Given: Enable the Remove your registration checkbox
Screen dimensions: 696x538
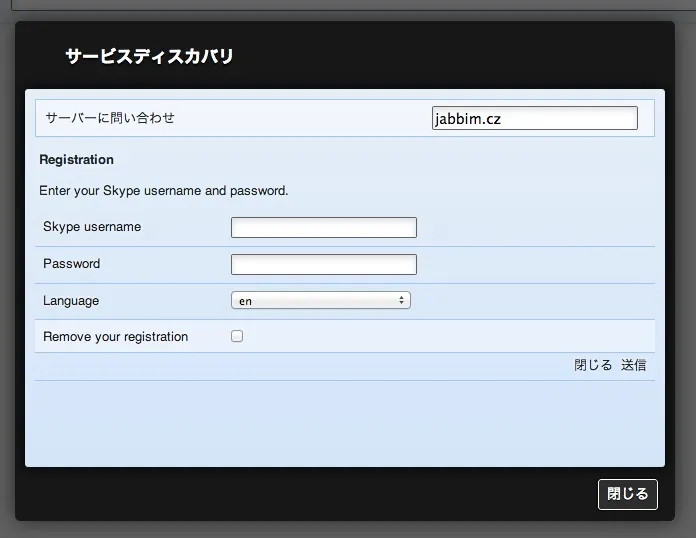Looking at the screenshot, I should [237, 337].
